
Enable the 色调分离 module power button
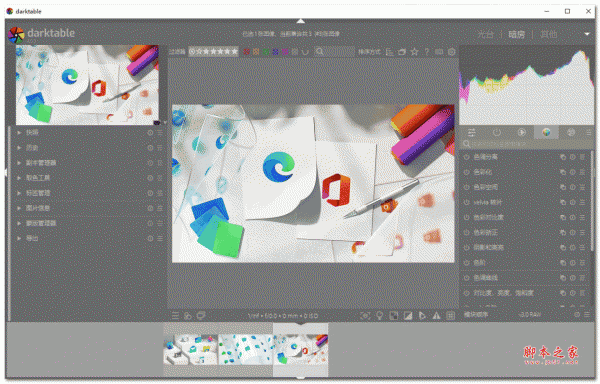click(x=466, y=157)
